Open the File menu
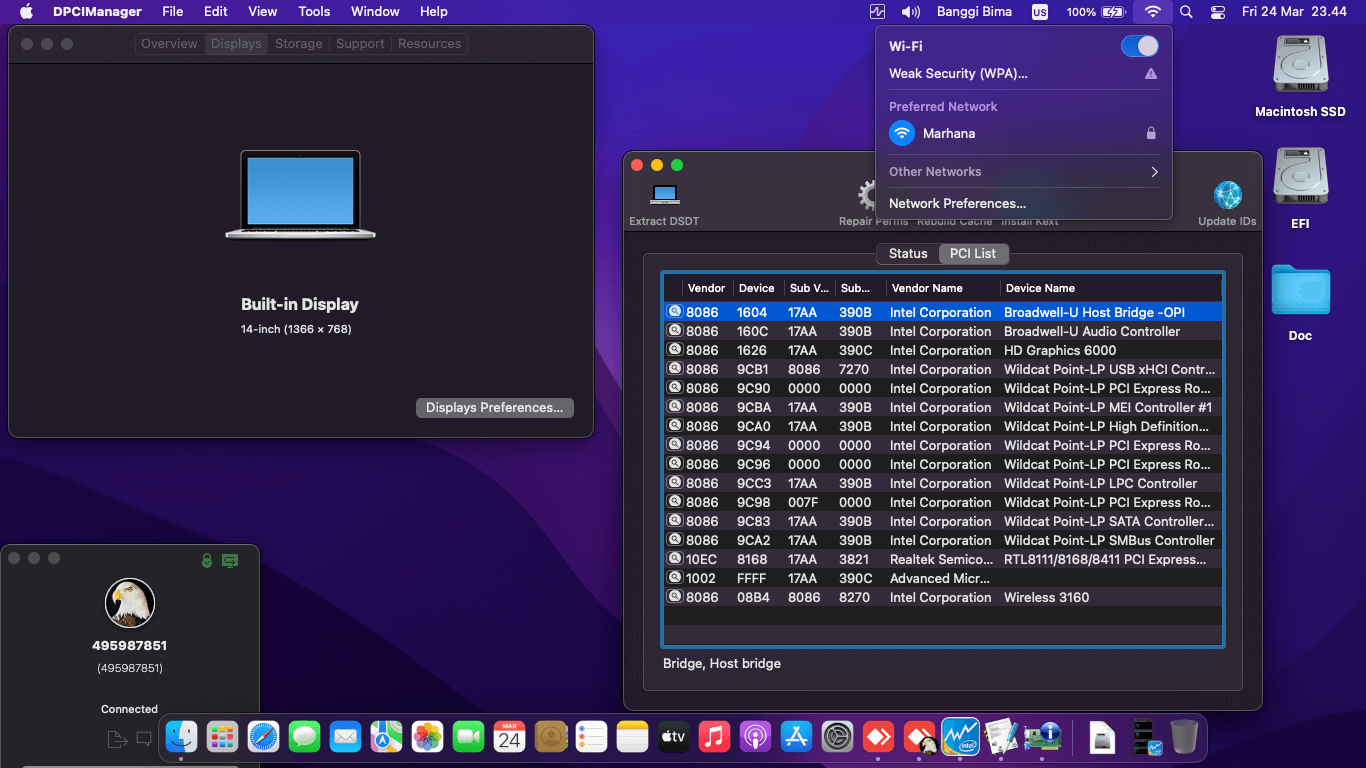This screenshot has width=1366, height=768. click(173, 12)
